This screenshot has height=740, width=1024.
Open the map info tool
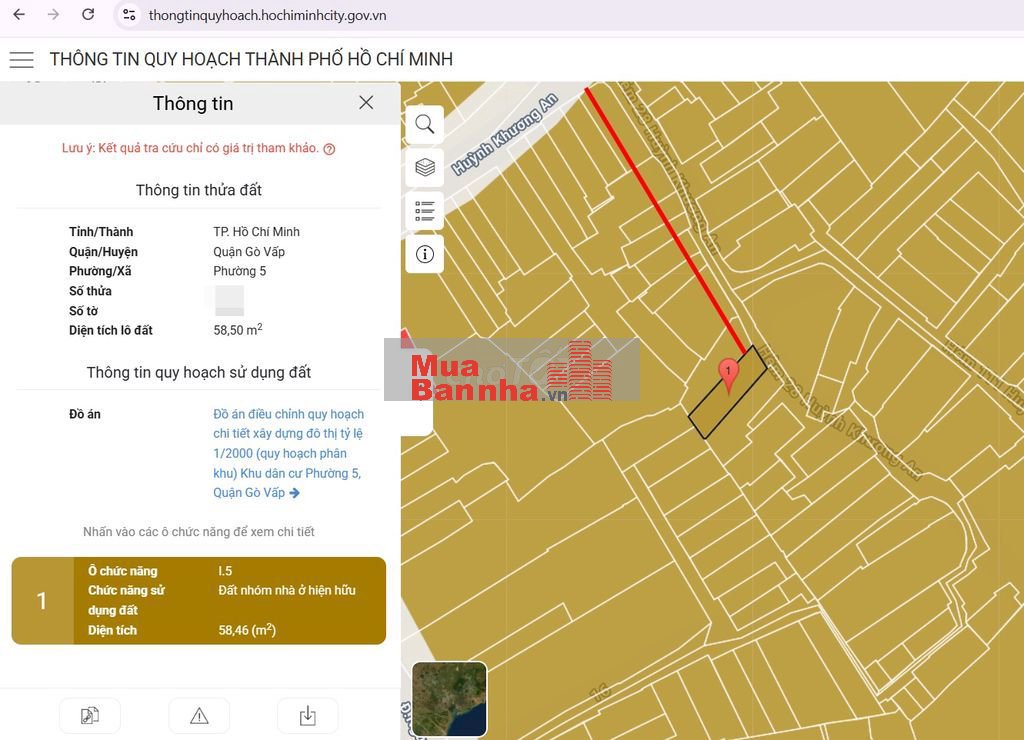coord(424,254)
